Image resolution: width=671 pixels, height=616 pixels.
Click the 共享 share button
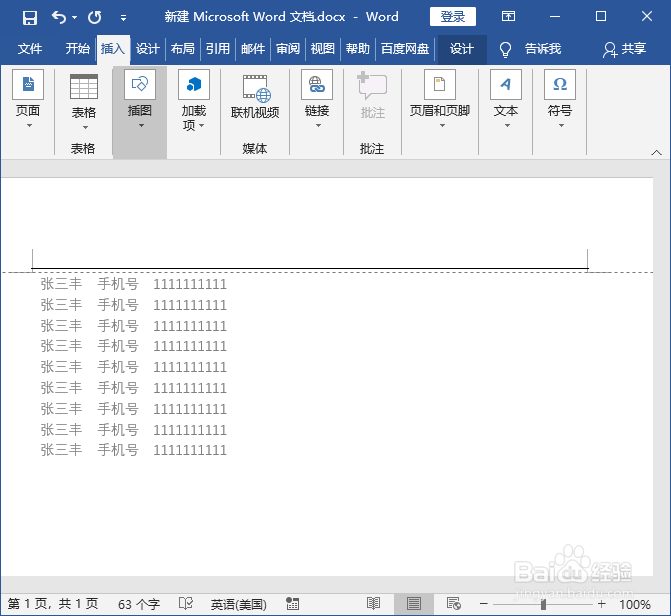[x=624, y=49]
